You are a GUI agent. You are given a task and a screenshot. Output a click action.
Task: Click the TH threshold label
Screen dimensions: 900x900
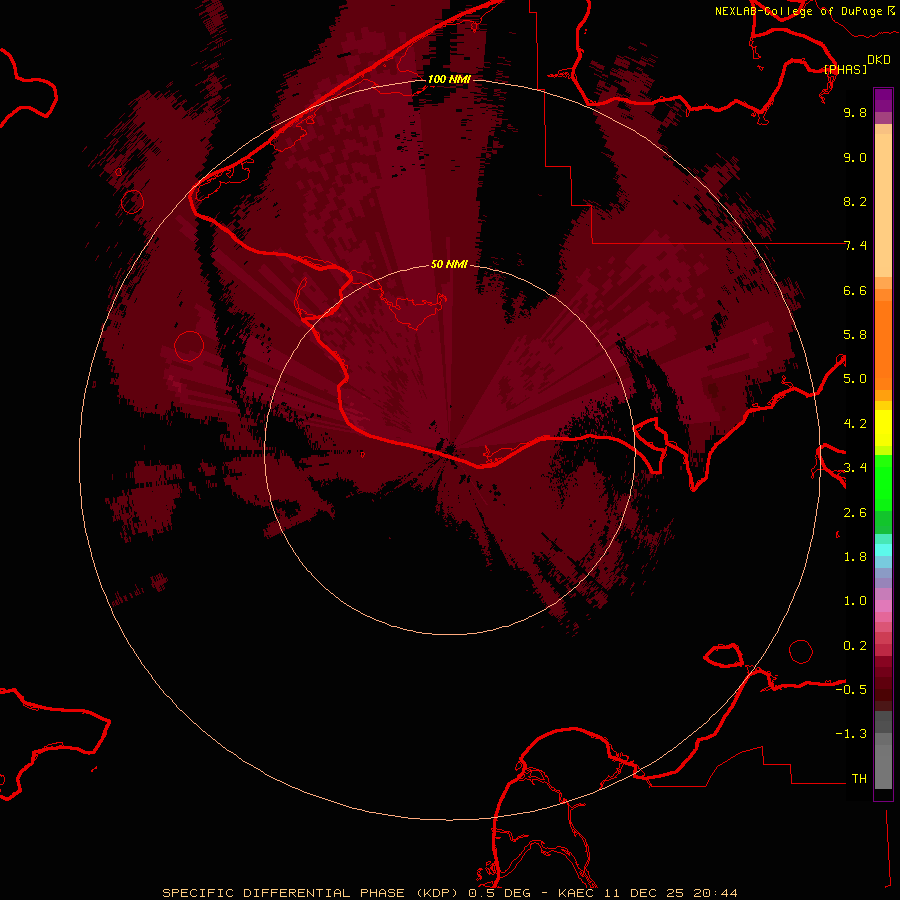point(859,779)
